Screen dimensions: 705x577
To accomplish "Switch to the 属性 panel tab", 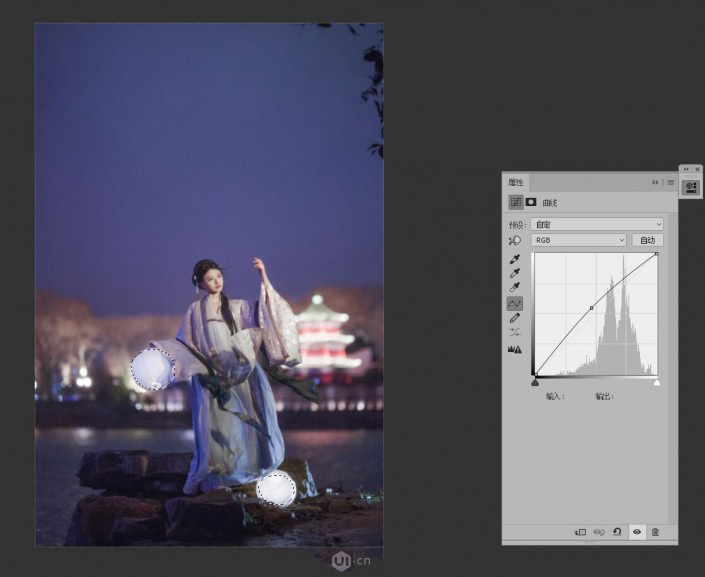I will coord(516,182).
